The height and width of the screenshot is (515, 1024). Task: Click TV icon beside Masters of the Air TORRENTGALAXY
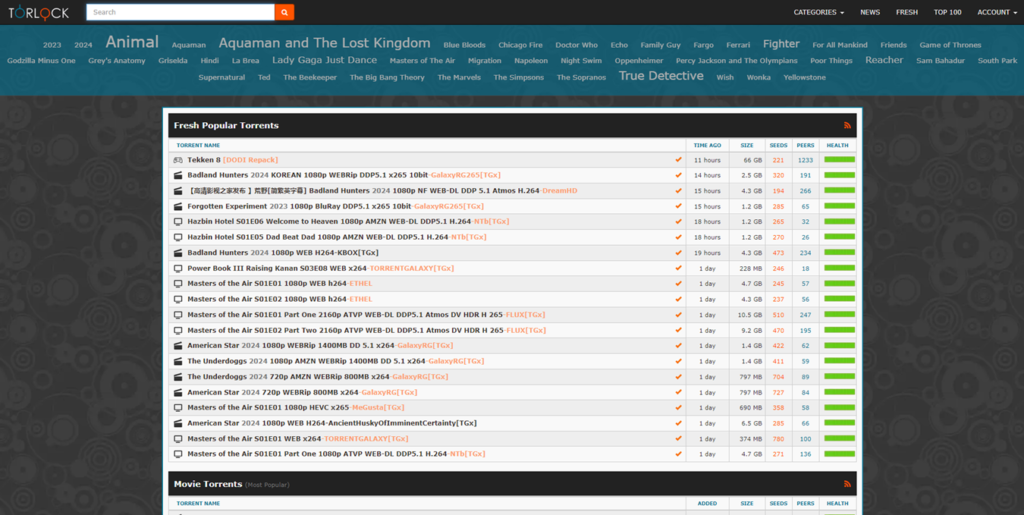[178, 439]
